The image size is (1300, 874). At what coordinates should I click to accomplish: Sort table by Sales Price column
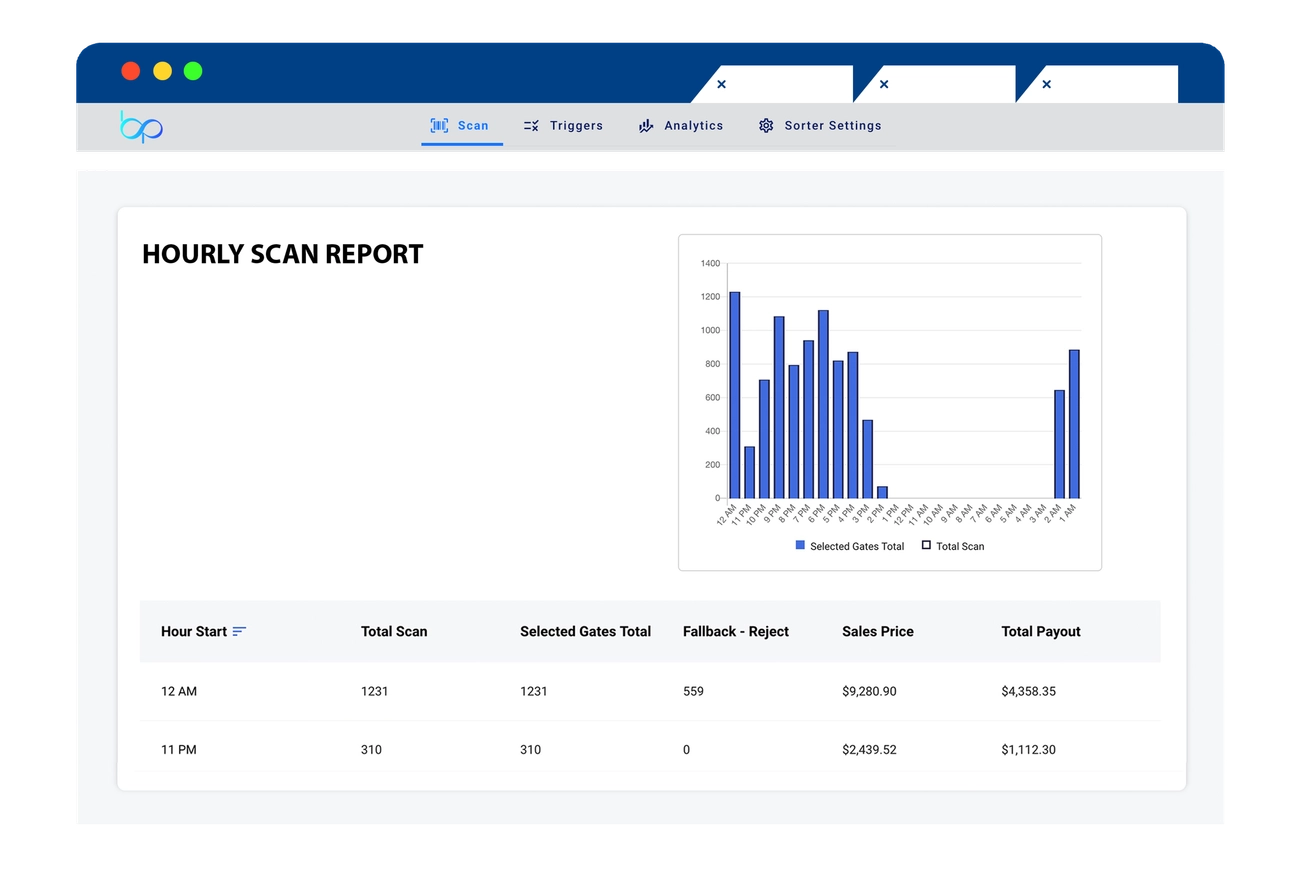[877, 632]
